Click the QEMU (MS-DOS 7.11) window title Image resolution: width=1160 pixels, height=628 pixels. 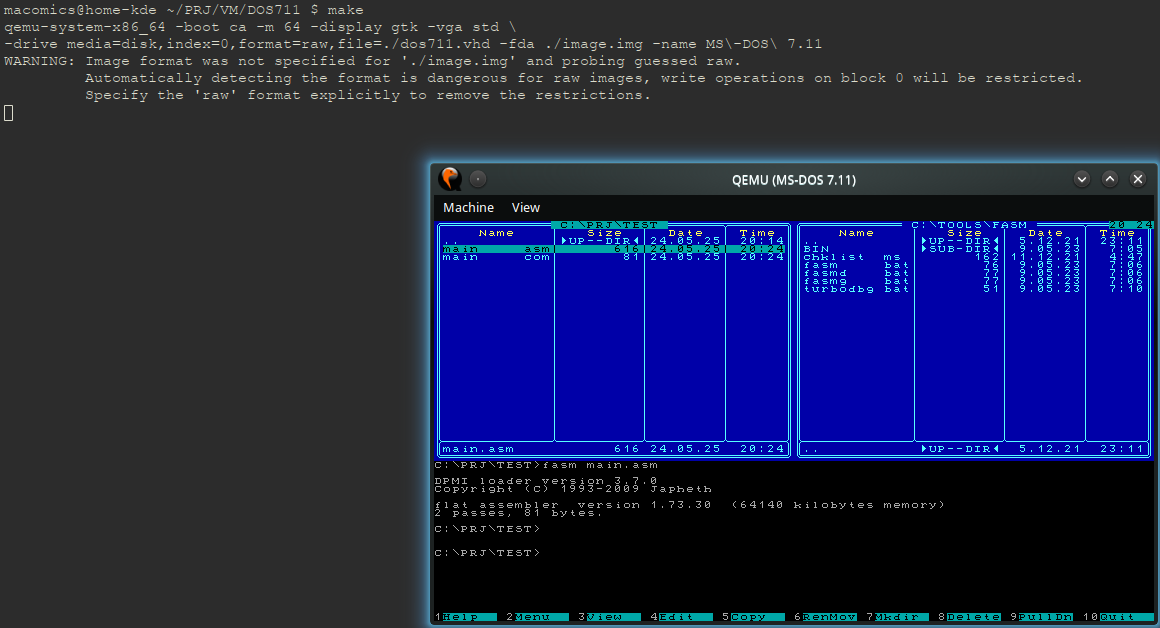click(794, 180)
